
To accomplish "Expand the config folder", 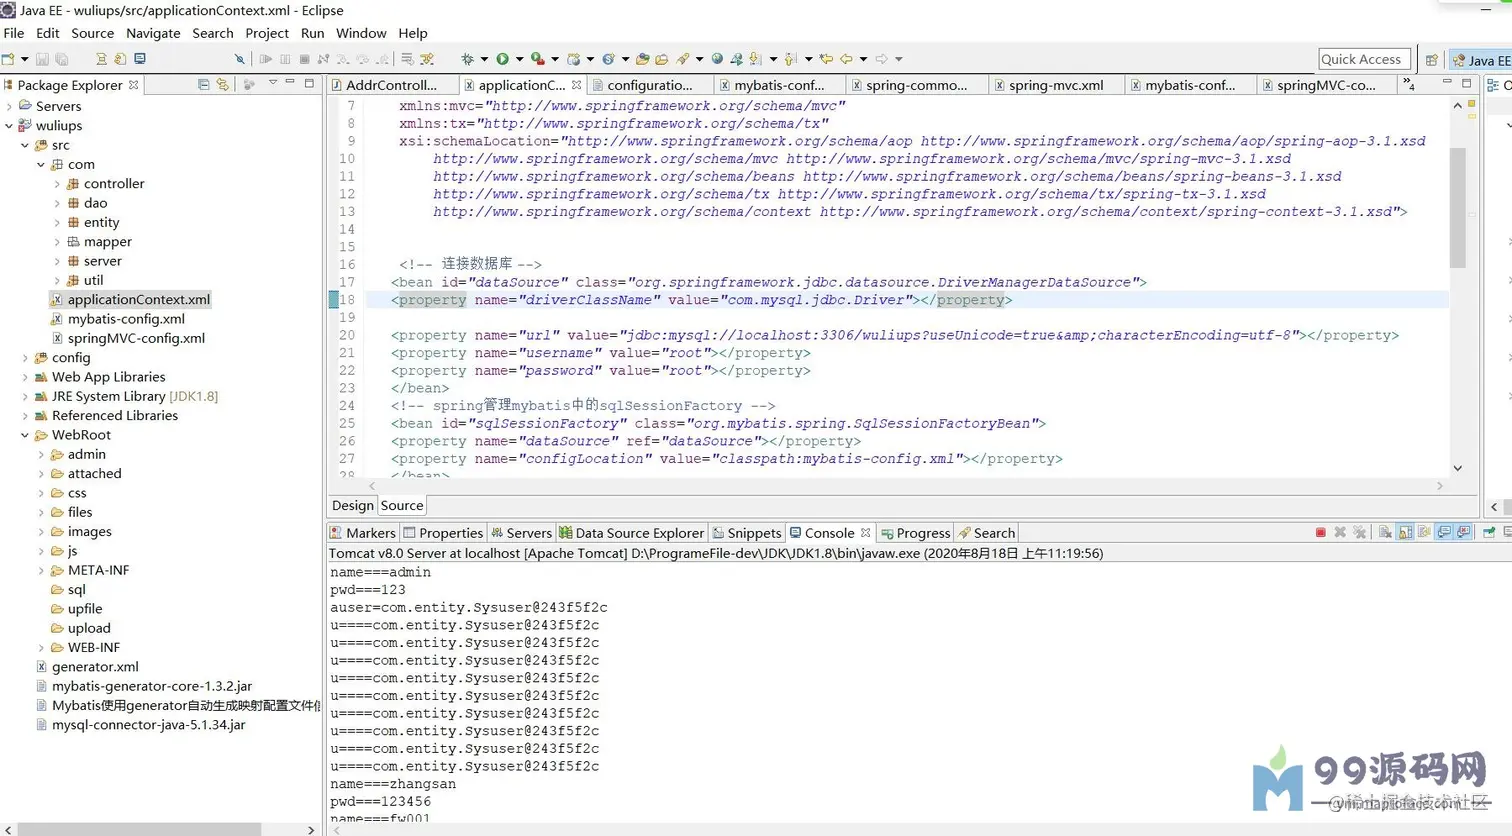I will [25, 358].
